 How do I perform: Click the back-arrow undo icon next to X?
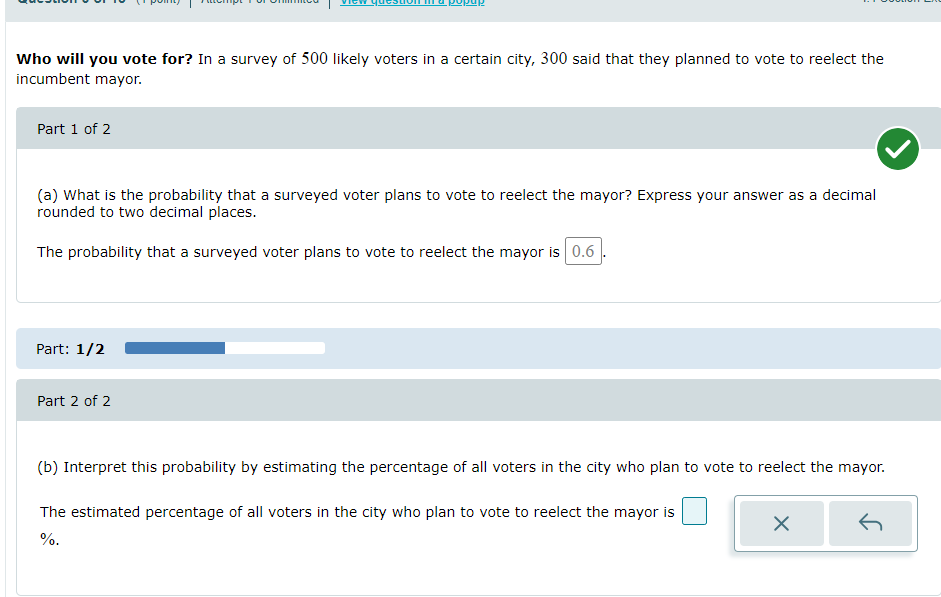[x=870, y=523]
